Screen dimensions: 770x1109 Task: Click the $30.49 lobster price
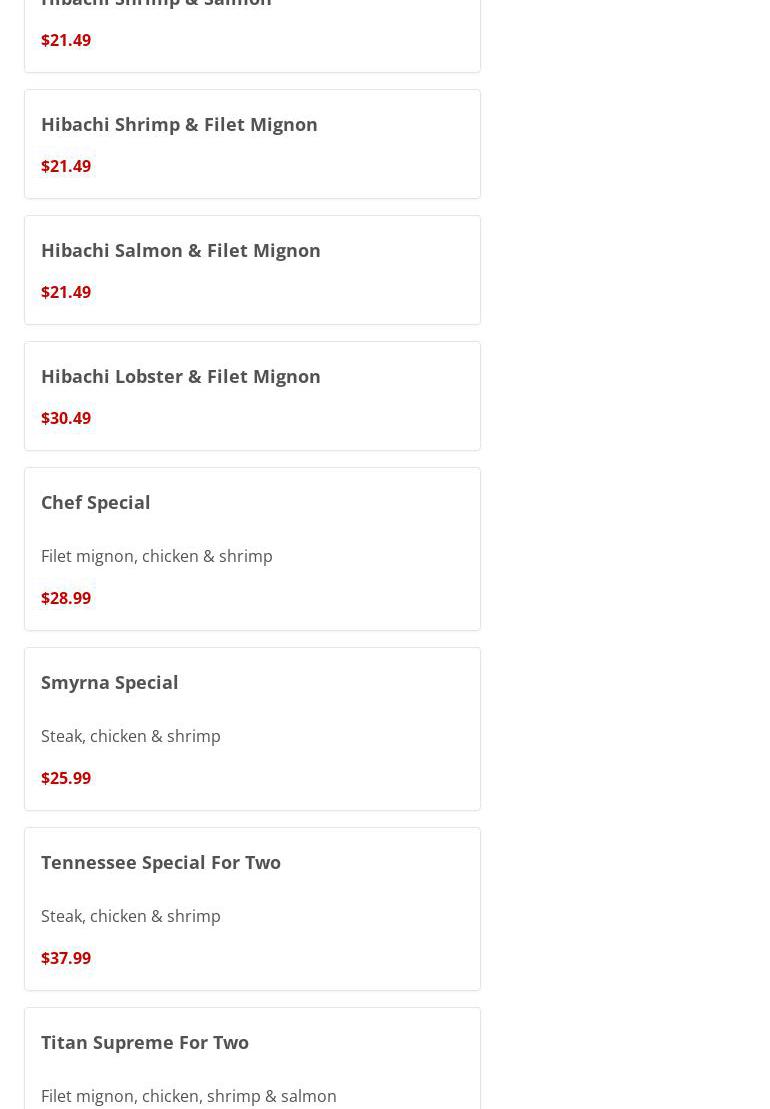[66, 418]
